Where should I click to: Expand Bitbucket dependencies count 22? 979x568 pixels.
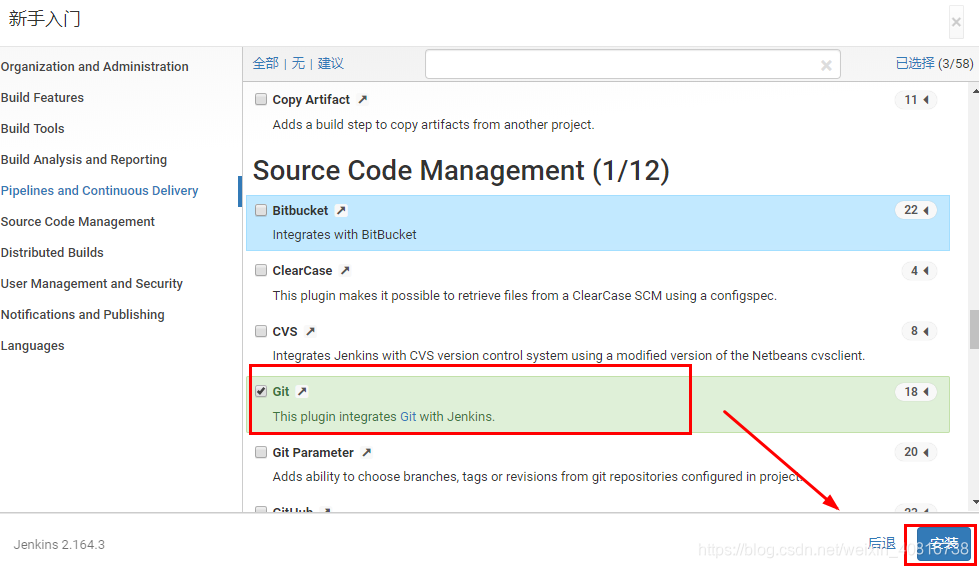click(x=916, y=210)
